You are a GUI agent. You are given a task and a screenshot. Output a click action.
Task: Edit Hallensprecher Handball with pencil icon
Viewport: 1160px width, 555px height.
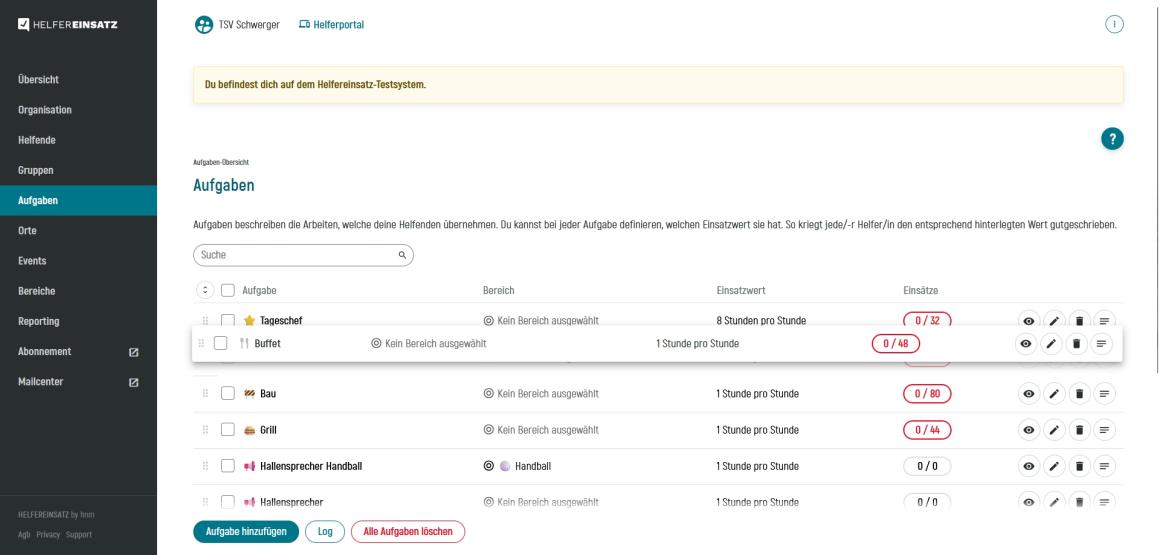pyautogui.click(x=1052, y=466)
